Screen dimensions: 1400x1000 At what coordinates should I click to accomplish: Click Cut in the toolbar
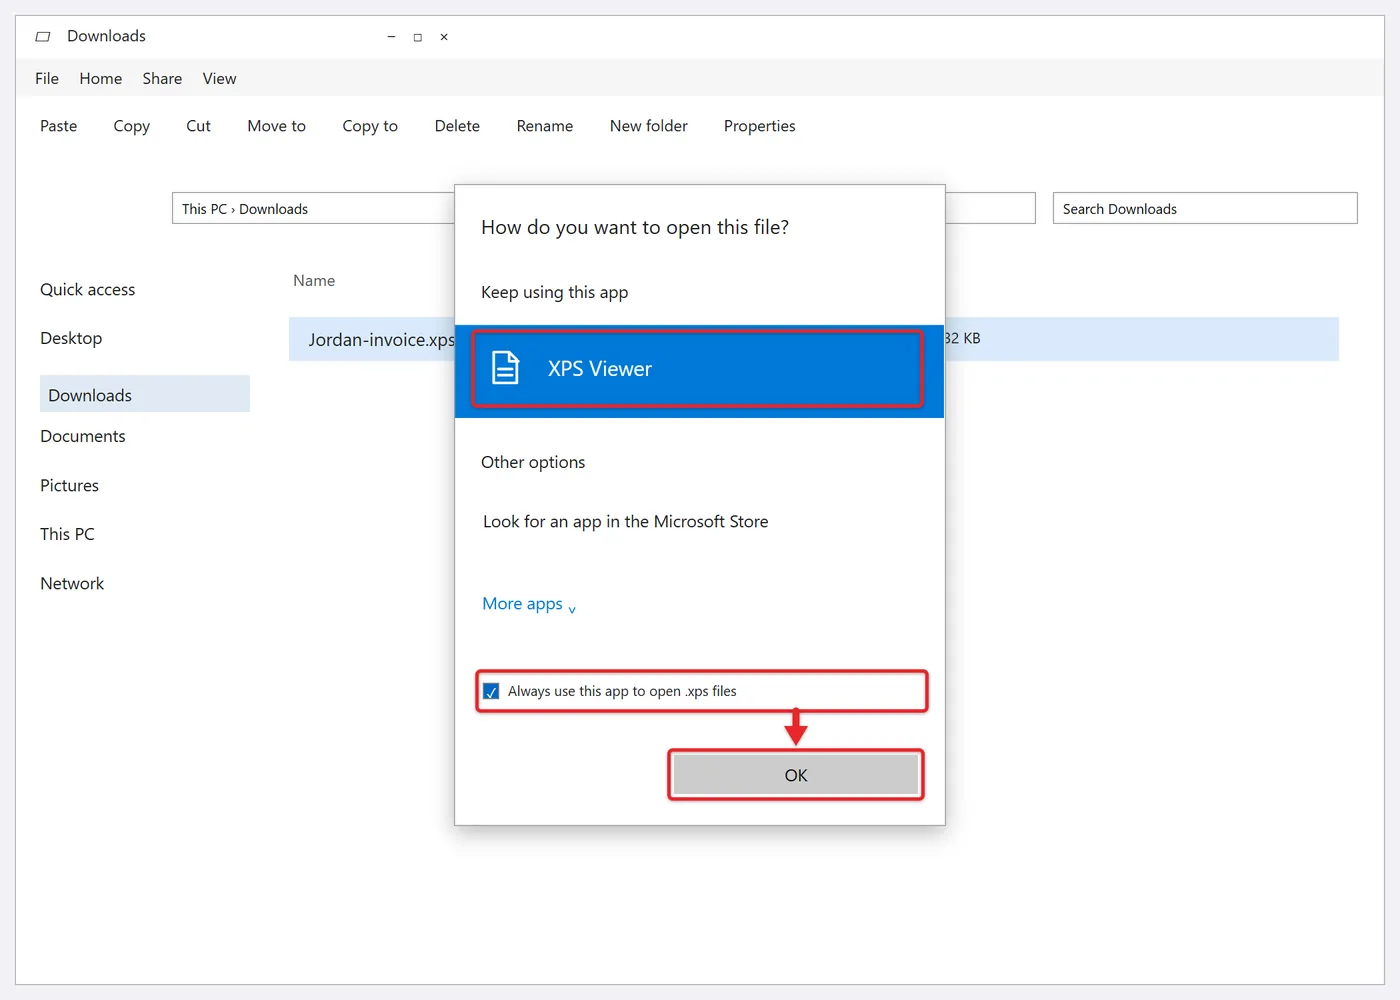coord(198,126)
